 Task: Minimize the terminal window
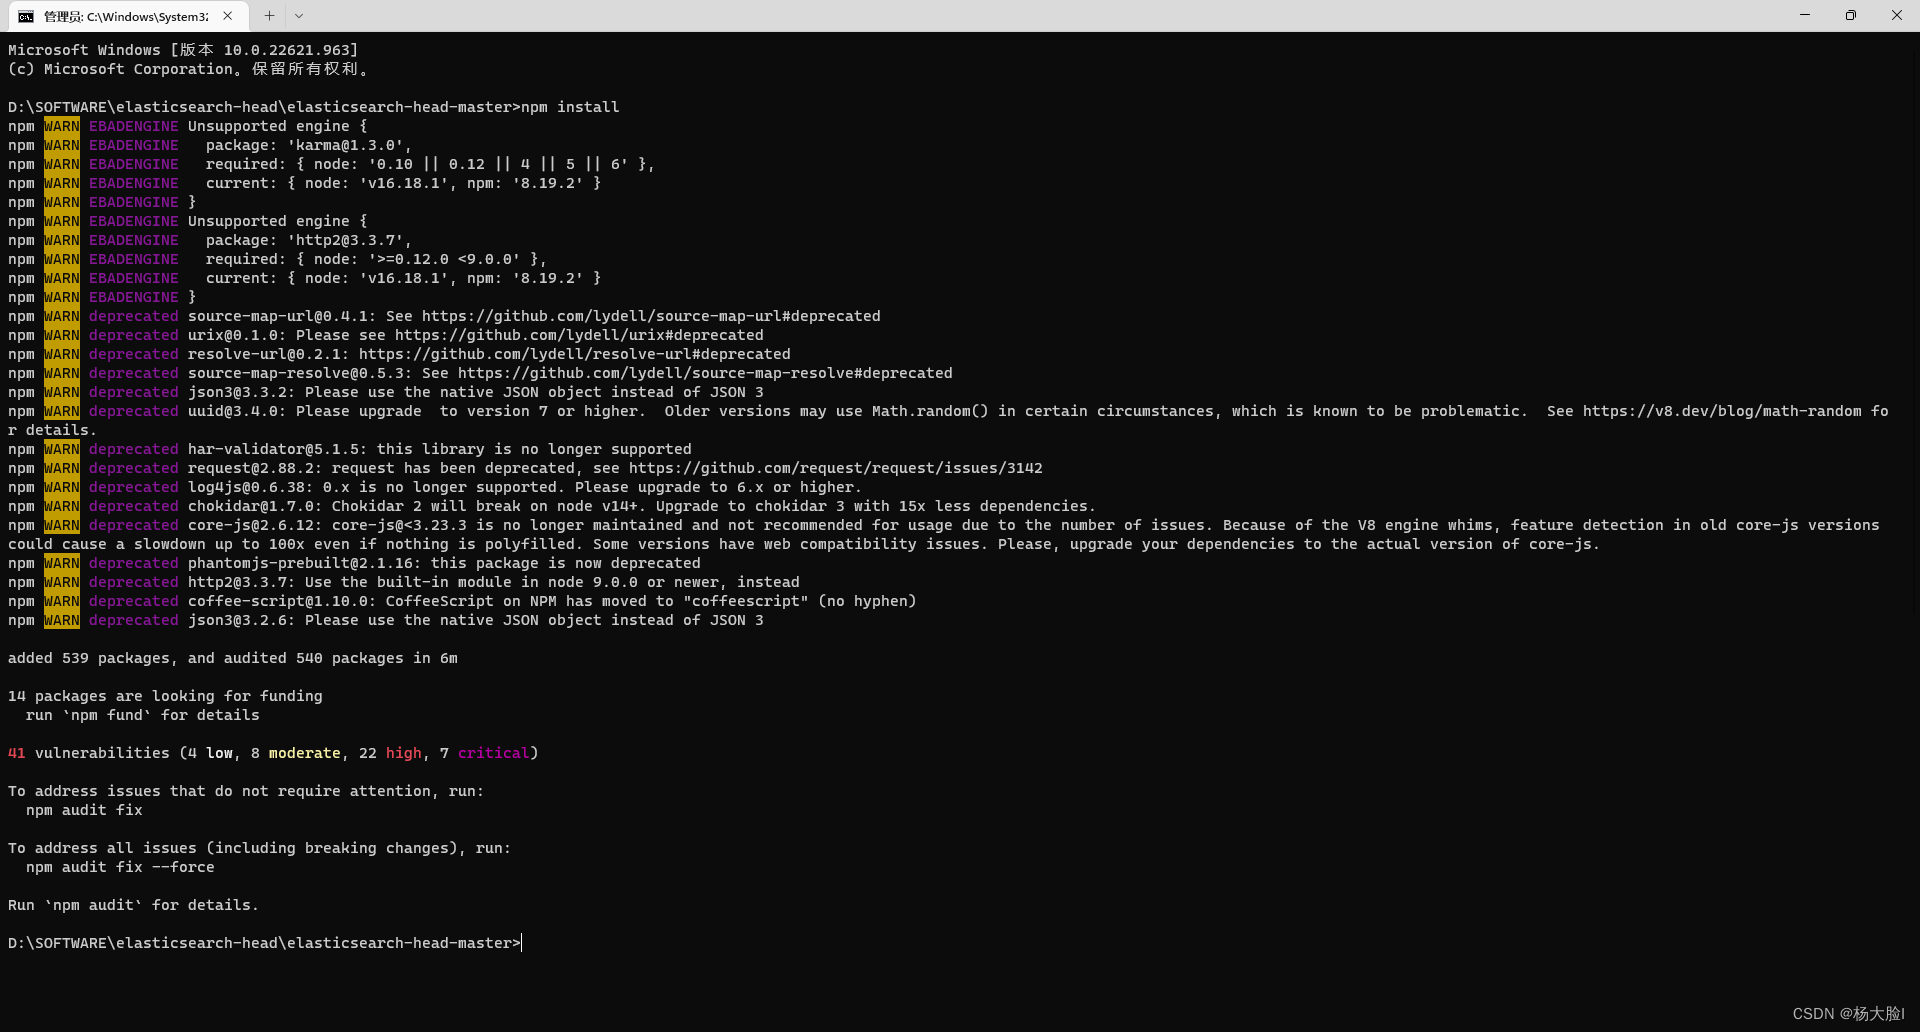pyautogui.click(x=1805, y=15)
